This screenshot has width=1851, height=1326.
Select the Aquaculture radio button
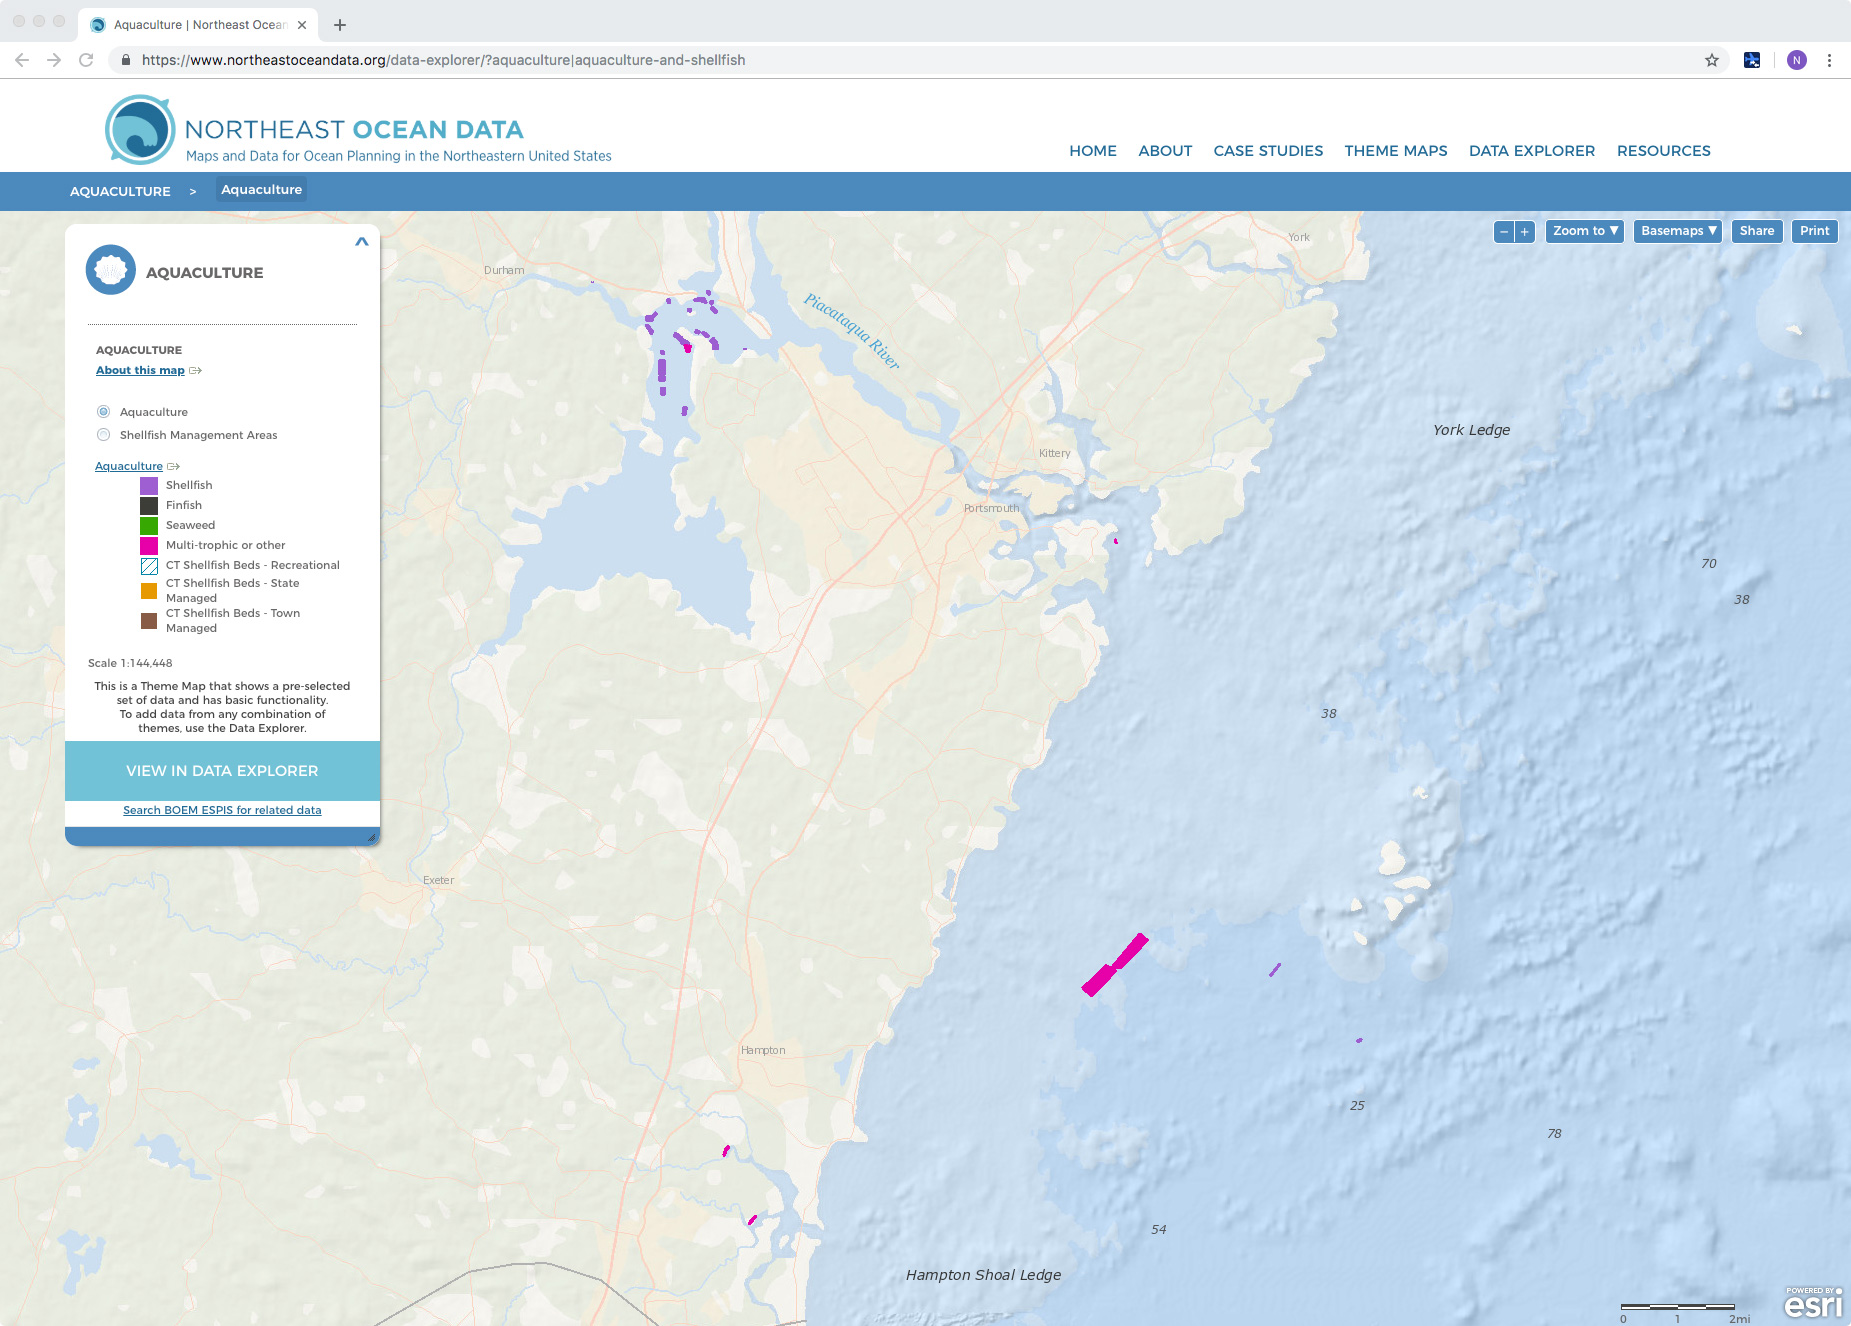(x=103, y=412)
